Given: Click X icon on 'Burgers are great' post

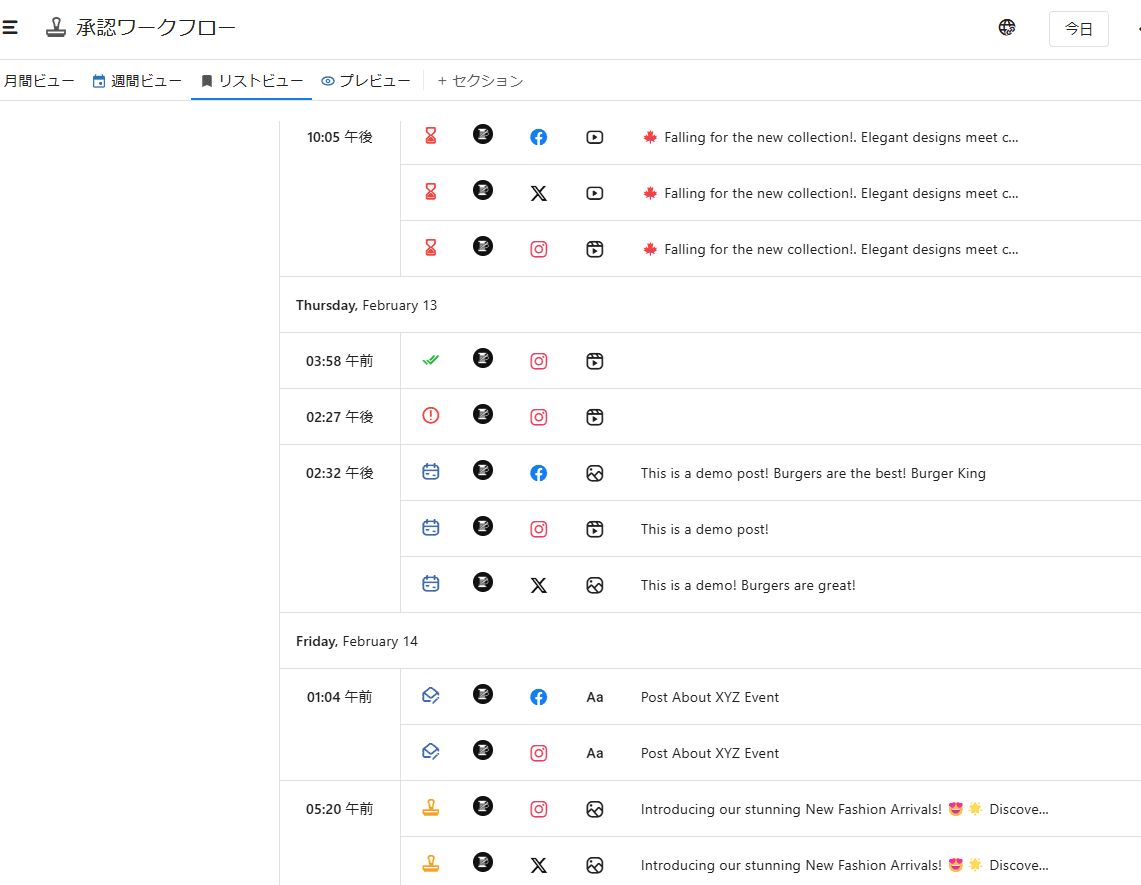Looking at the screenshot, I should (x=539, y=585).
